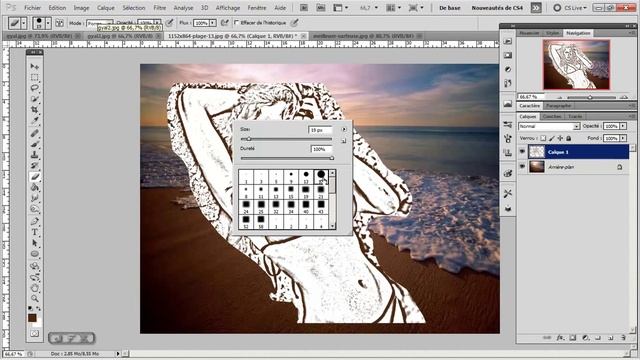Select the Brush tool
Image resolution: width=640 pixels, height=360 pixels.
point(35,144)
